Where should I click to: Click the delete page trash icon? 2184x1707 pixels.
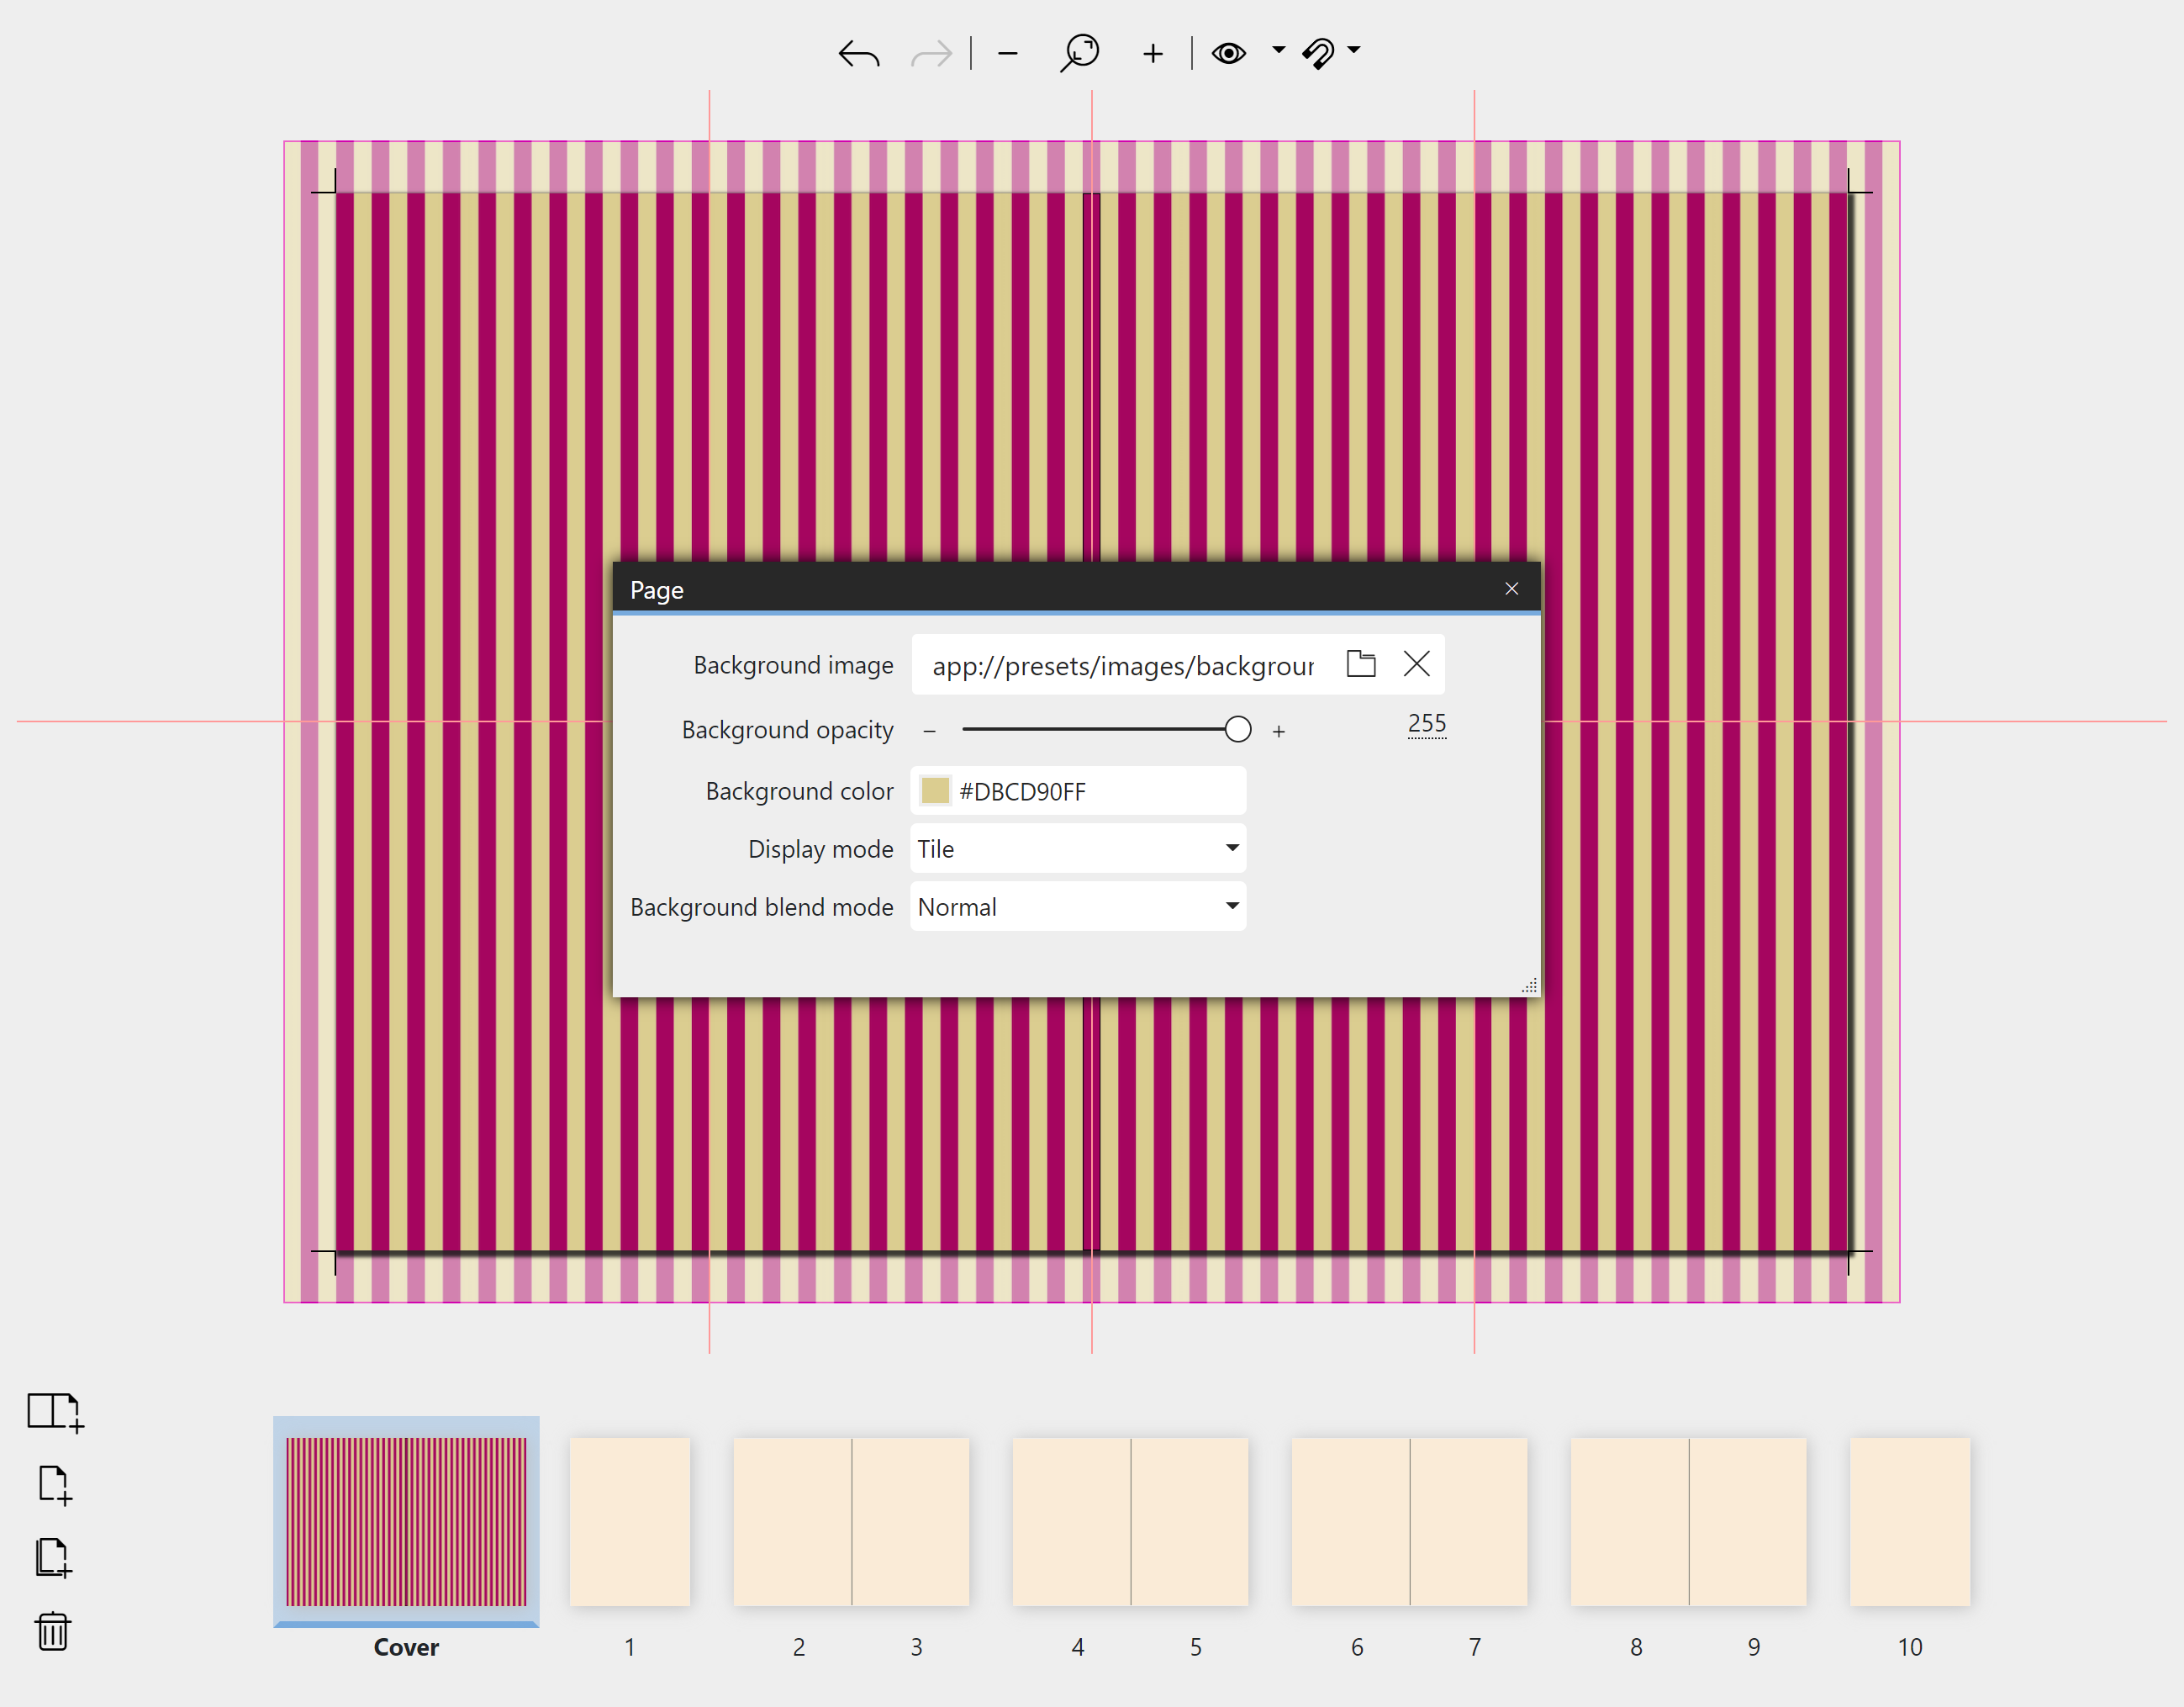pos(53,1631)
